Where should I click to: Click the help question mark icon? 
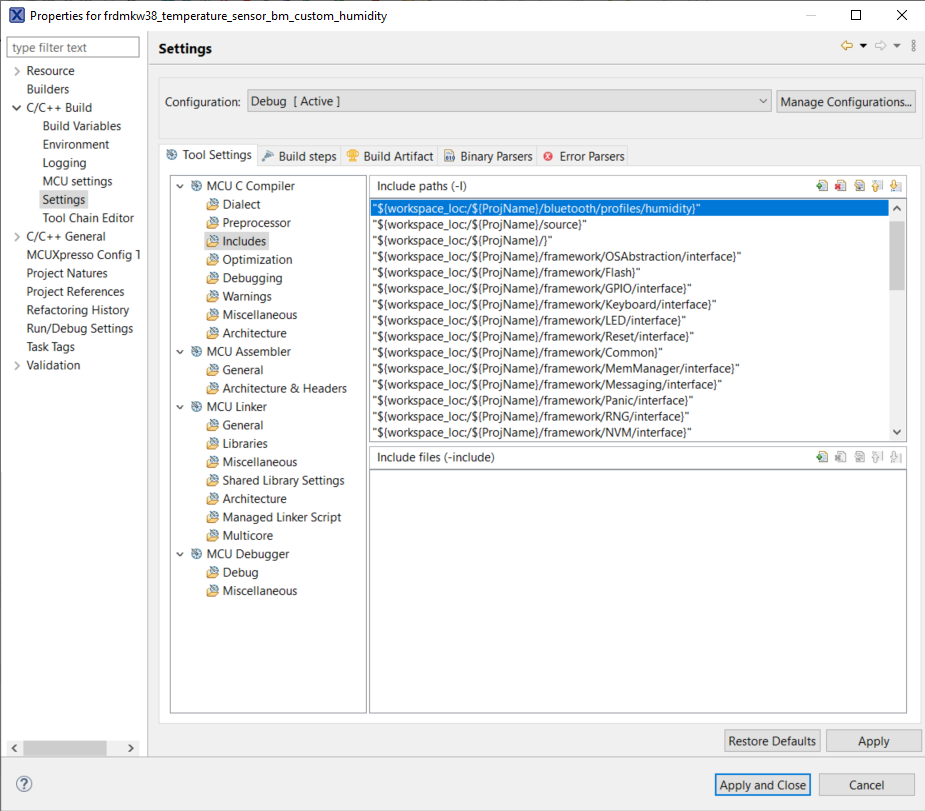pyautogui.click(x=22, y=784)
